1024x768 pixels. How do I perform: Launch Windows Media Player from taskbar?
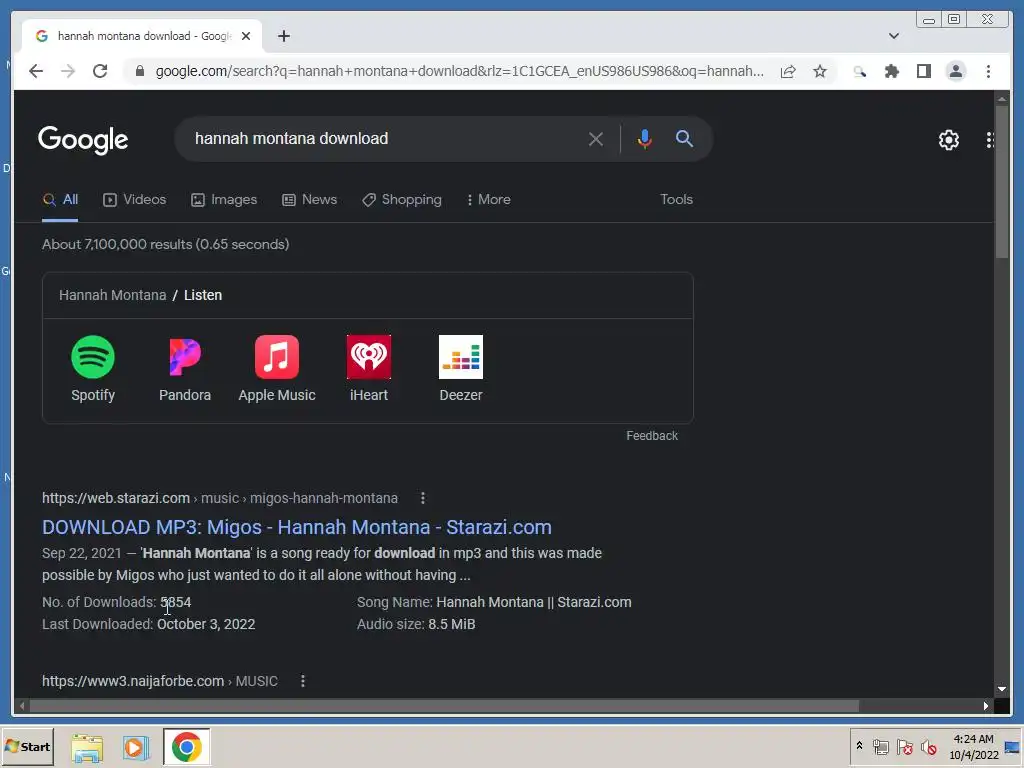tap(135, 747)
